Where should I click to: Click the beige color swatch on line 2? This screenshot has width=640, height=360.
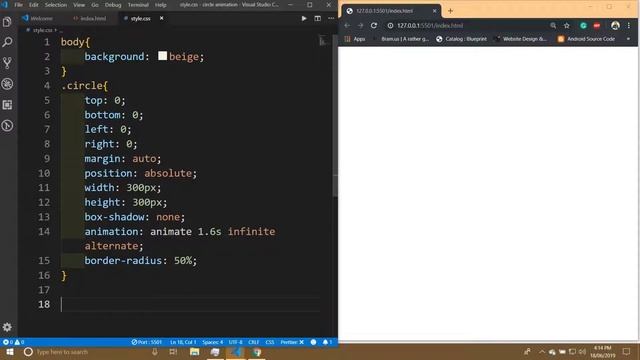coord(162,56)
